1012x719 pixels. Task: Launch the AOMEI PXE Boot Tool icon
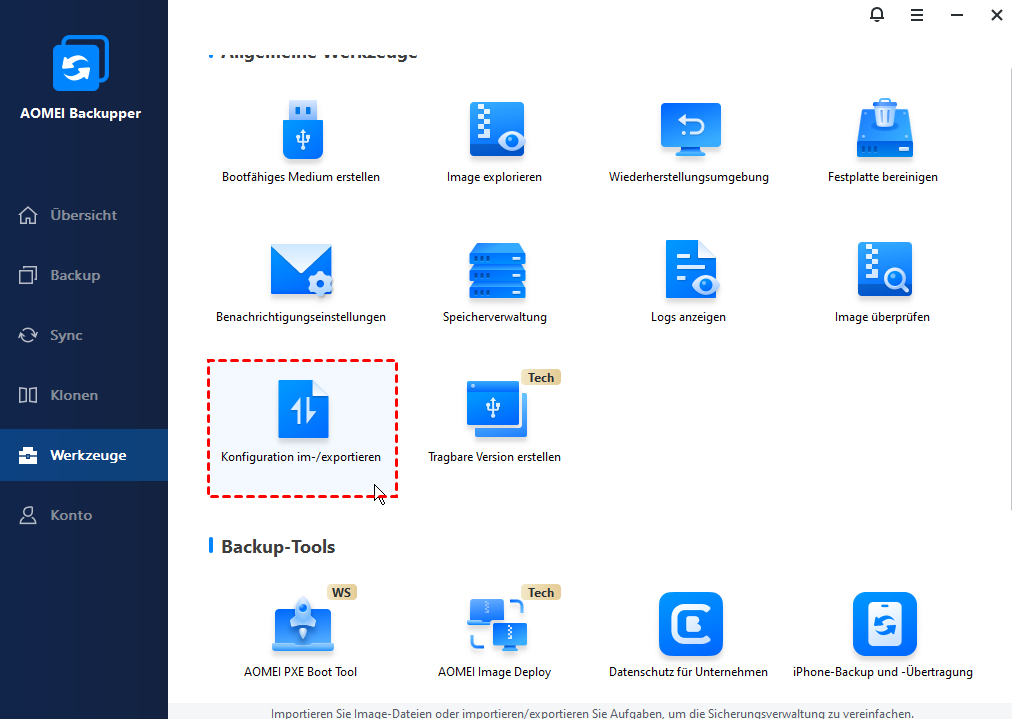[x=303, y=624]
